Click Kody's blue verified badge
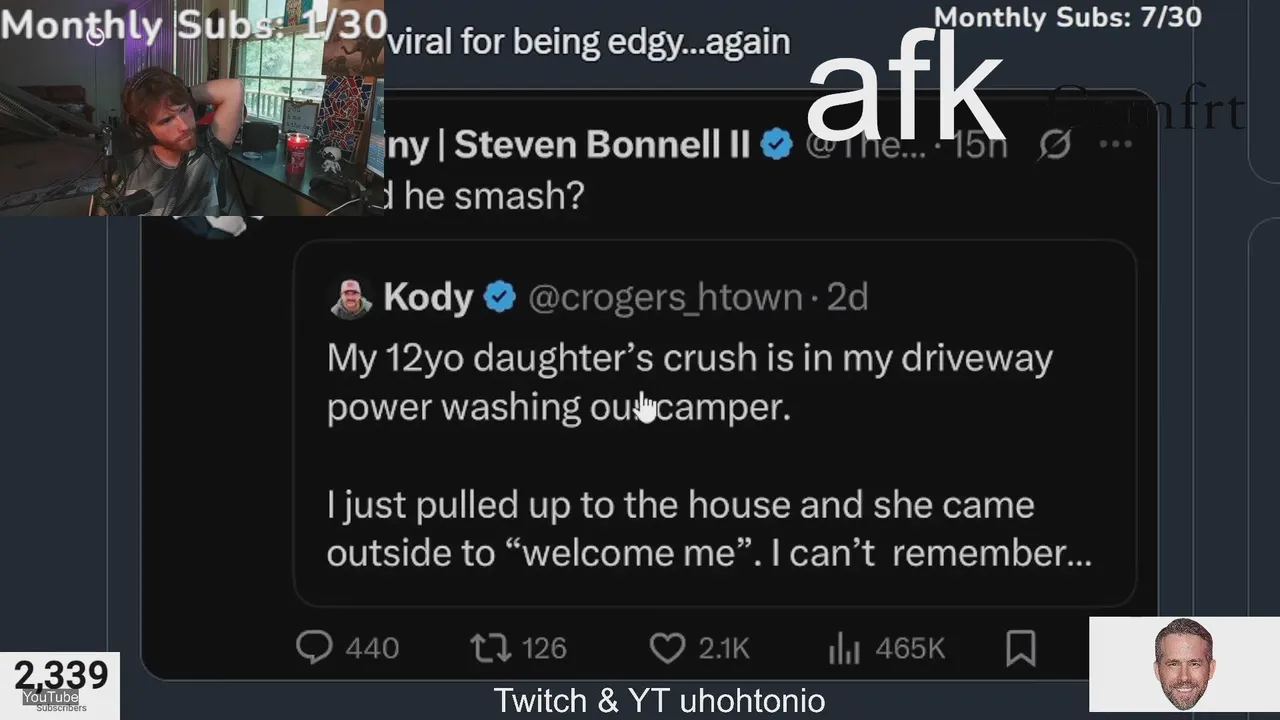1280x720 pixels. point(499,297)
